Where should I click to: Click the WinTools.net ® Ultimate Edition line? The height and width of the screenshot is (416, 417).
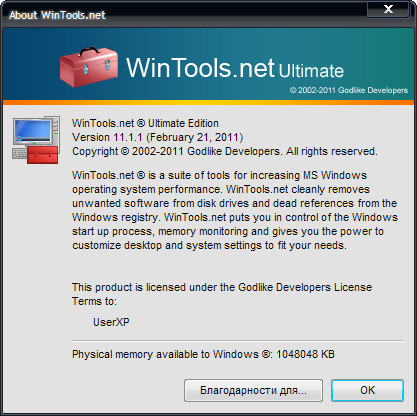[x=145, y=123]
